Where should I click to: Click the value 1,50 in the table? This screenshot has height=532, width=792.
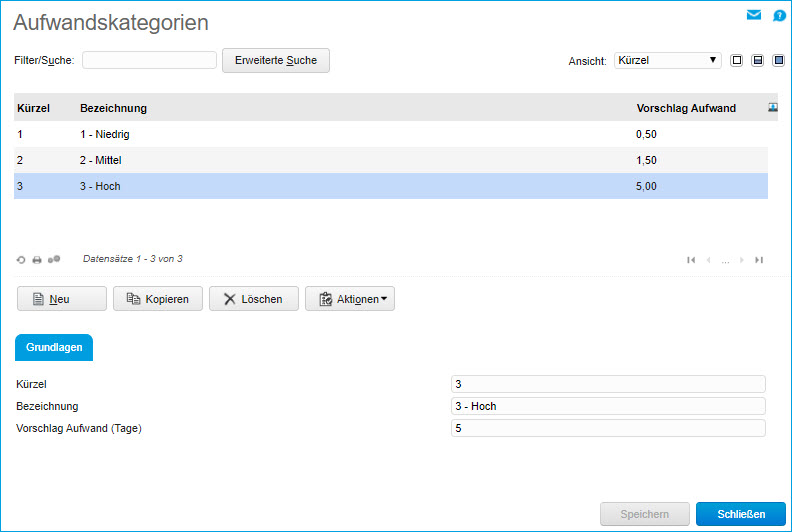point(646,160)
